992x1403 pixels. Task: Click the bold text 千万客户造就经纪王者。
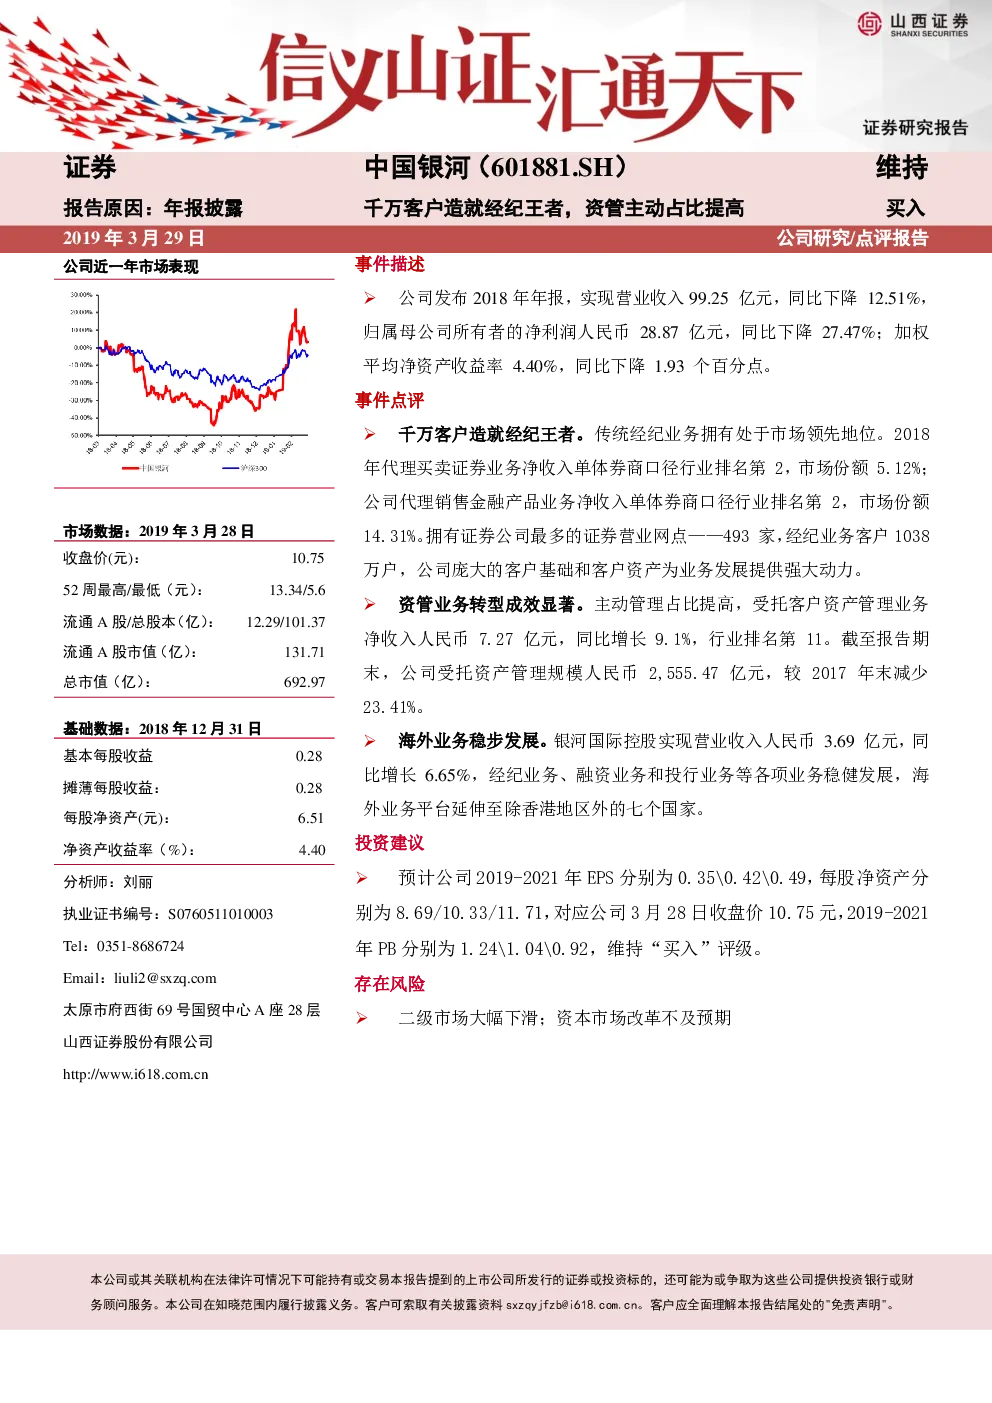coord(492,434)
